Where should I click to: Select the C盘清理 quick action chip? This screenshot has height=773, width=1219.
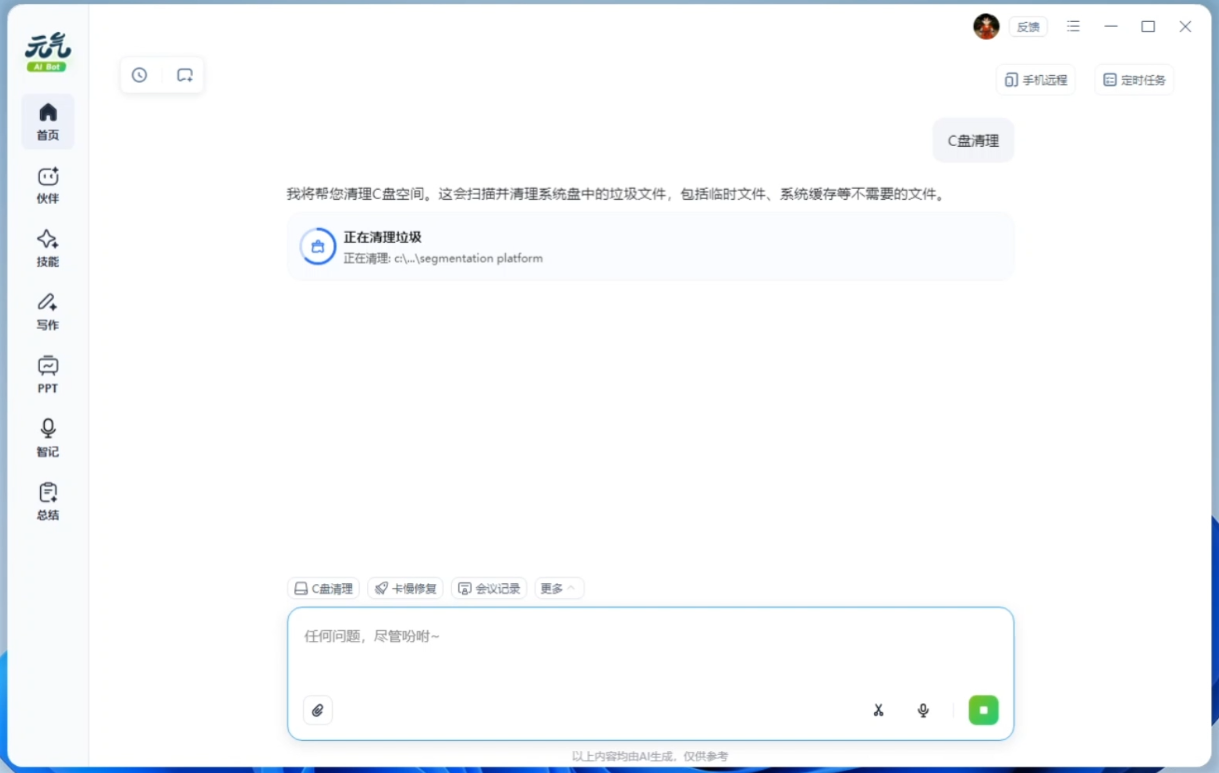323,589
